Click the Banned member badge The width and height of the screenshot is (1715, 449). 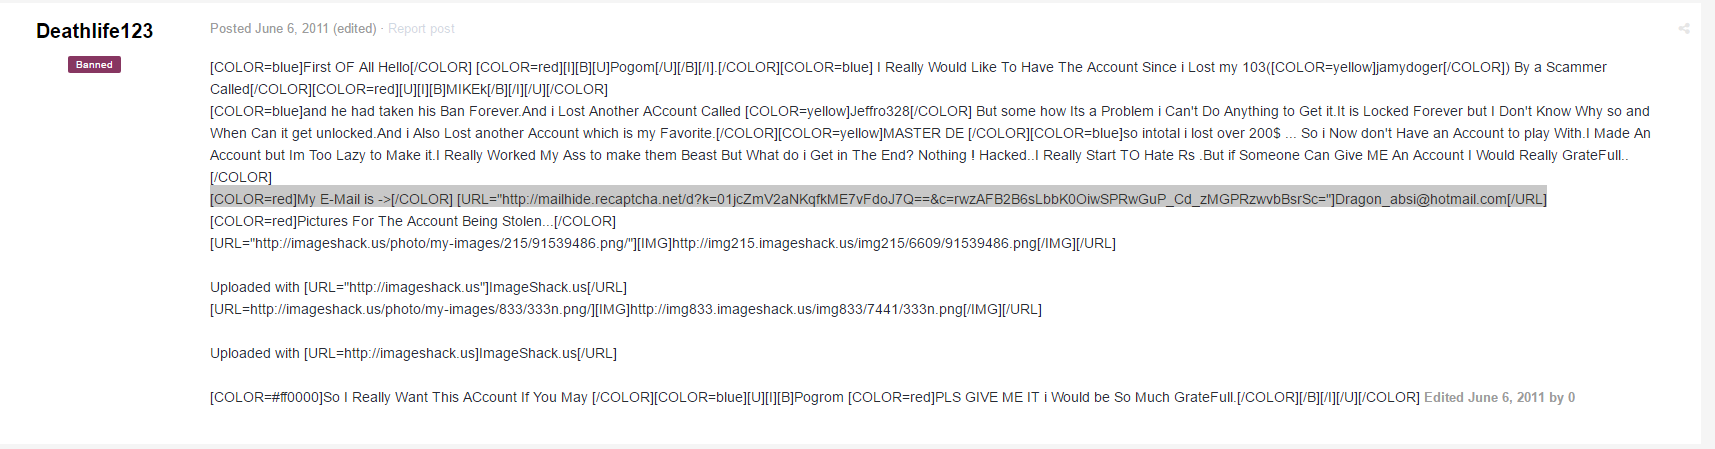click(x=94, y=64)
